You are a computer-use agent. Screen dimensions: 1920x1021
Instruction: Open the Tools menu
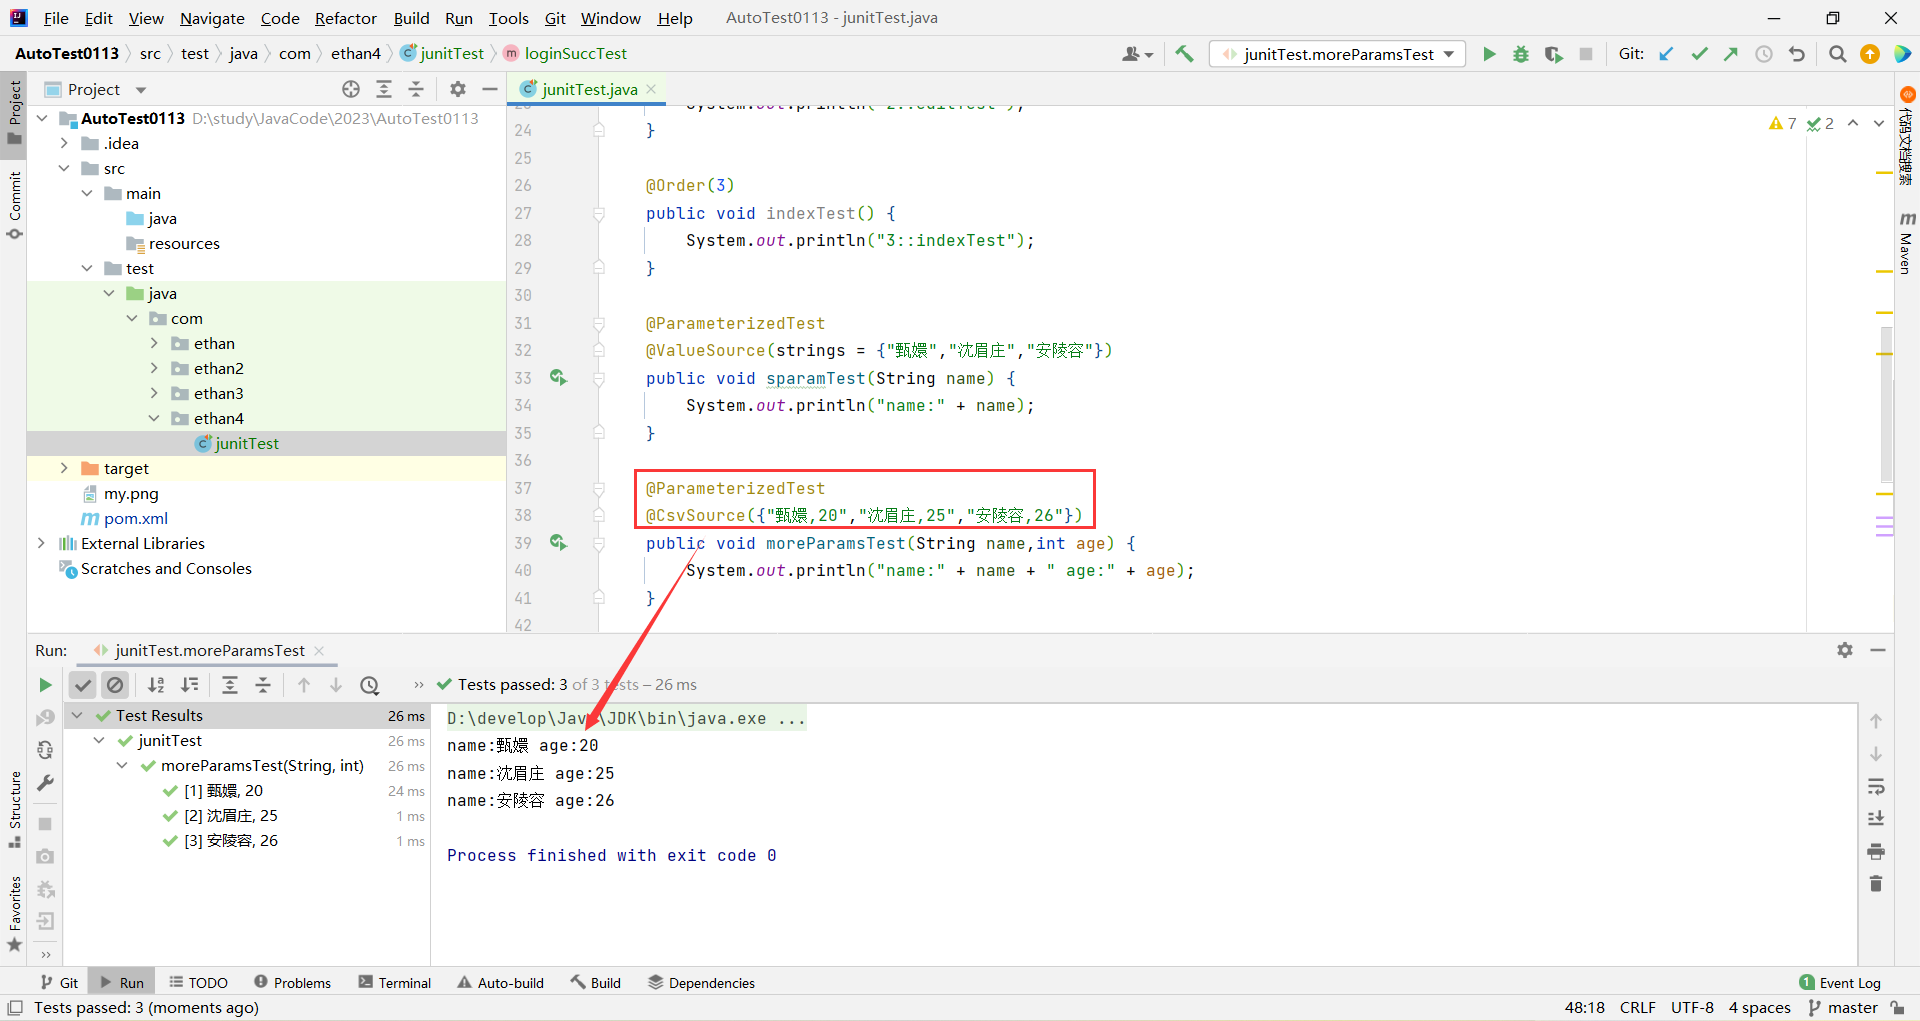tap(508, 18)
